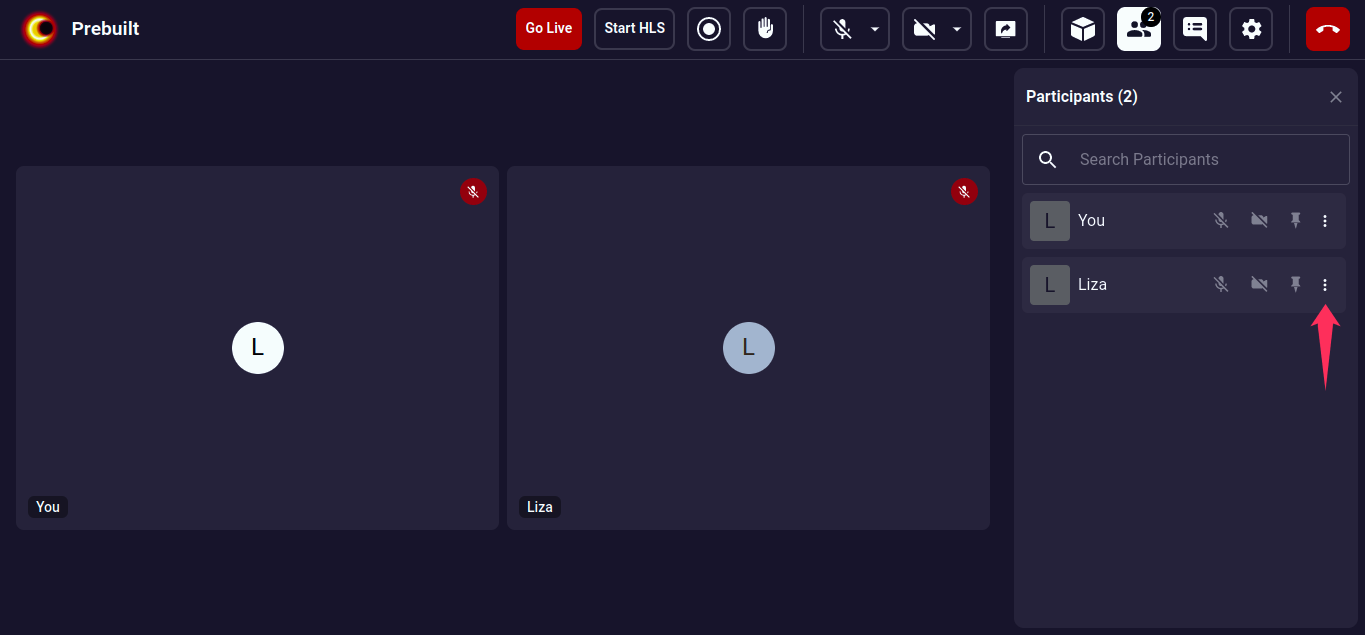Leave the call with the red hang-up button
1365x635 pixels.
pyautogui.click(x=1328, y=29)
